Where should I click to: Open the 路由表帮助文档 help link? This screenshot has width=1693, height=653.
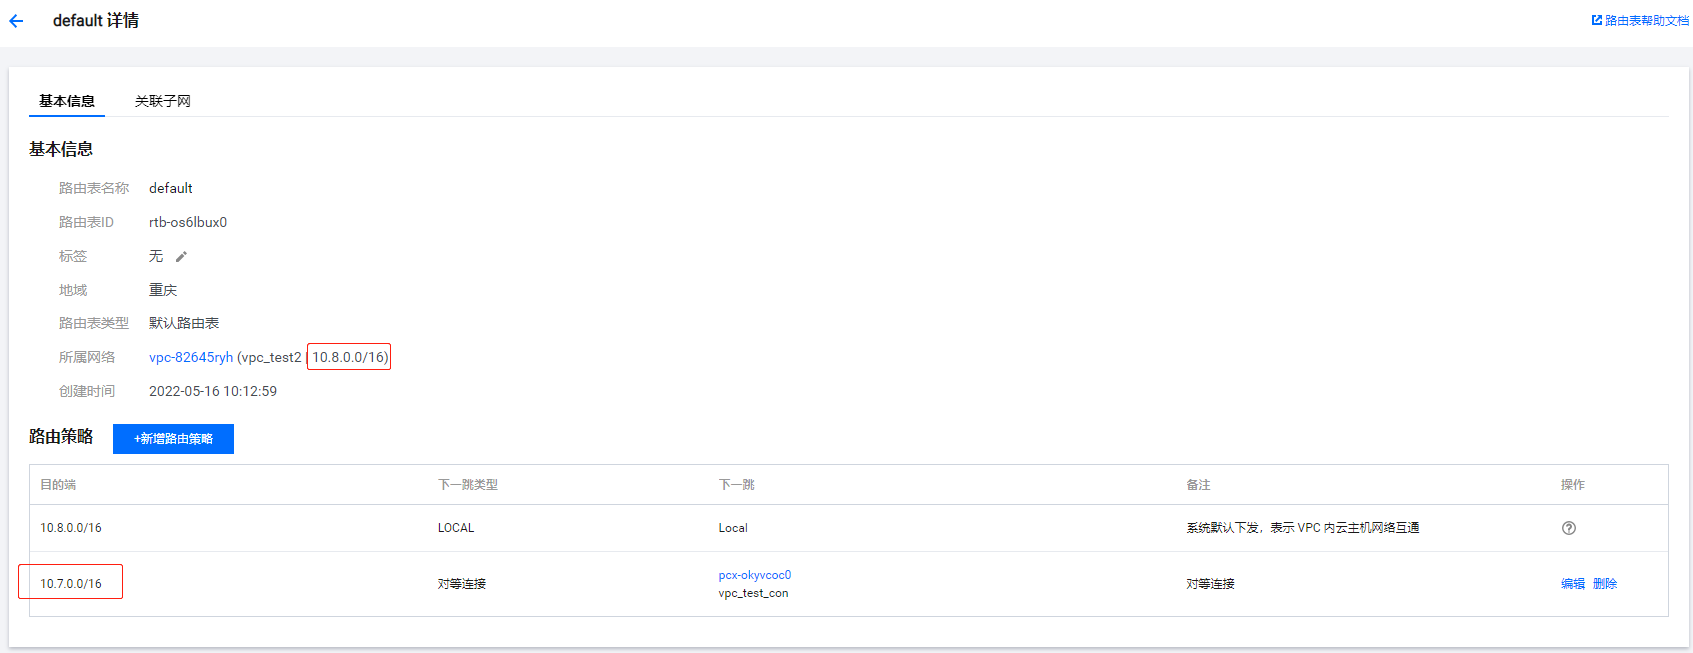tap(1640, 20)
